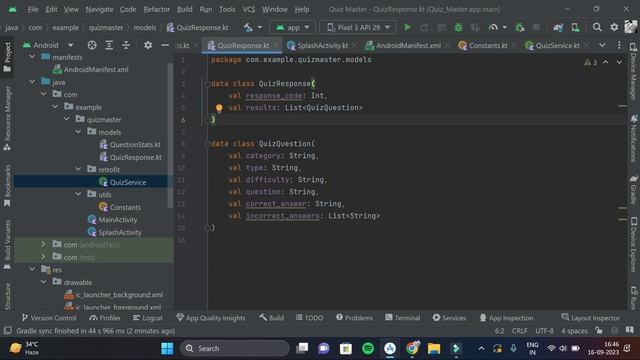This screenshot has width=640, height=360.
Task: Collapse the retrofit package
Action: click(x=78, y=169)
